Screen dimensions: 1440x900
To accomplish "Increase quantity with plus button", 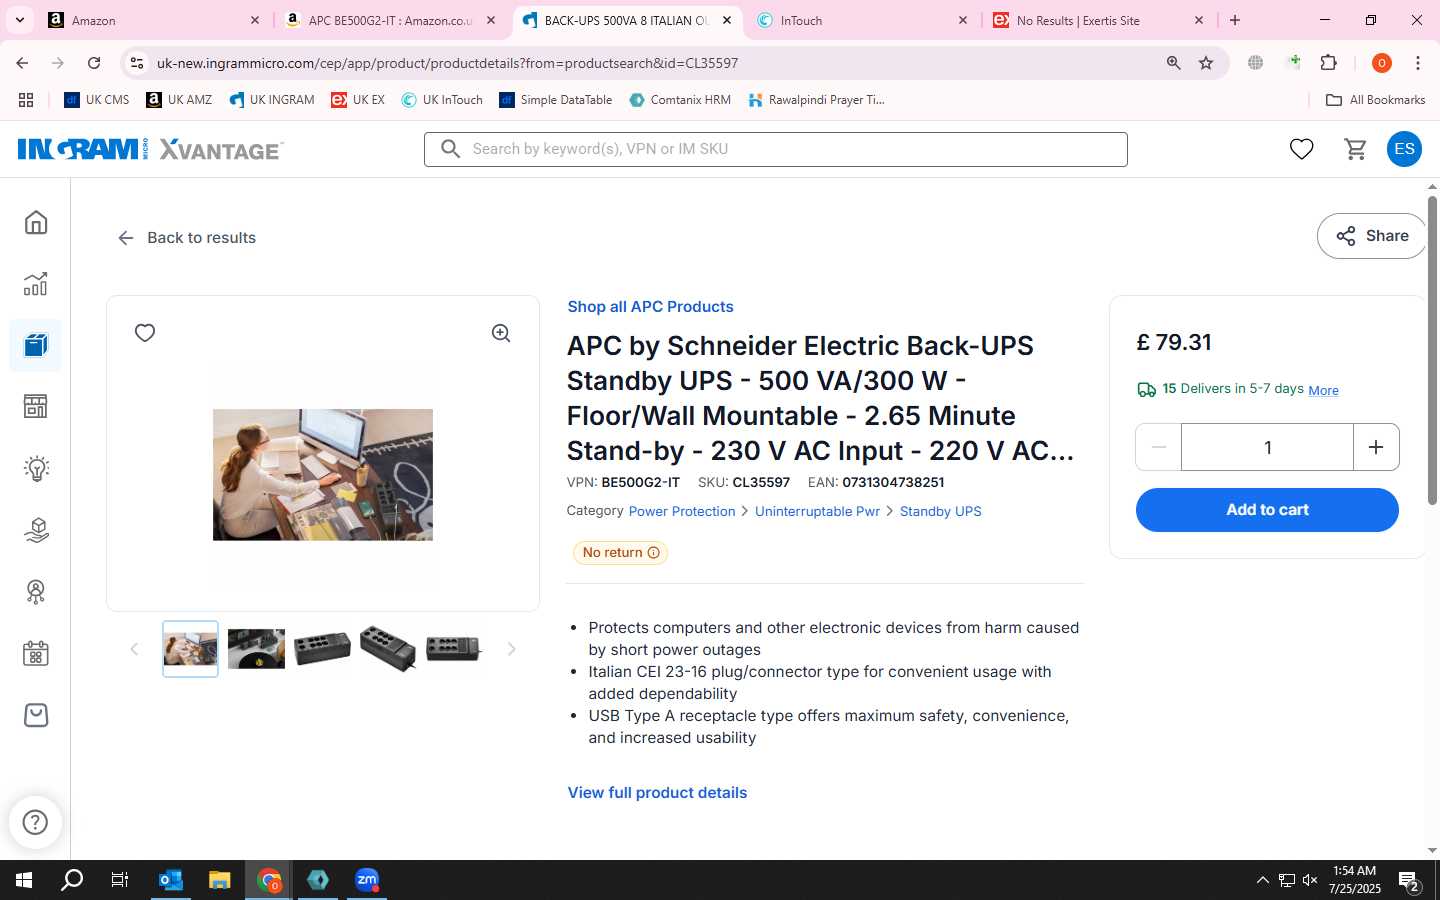I will coord(1376,447).
